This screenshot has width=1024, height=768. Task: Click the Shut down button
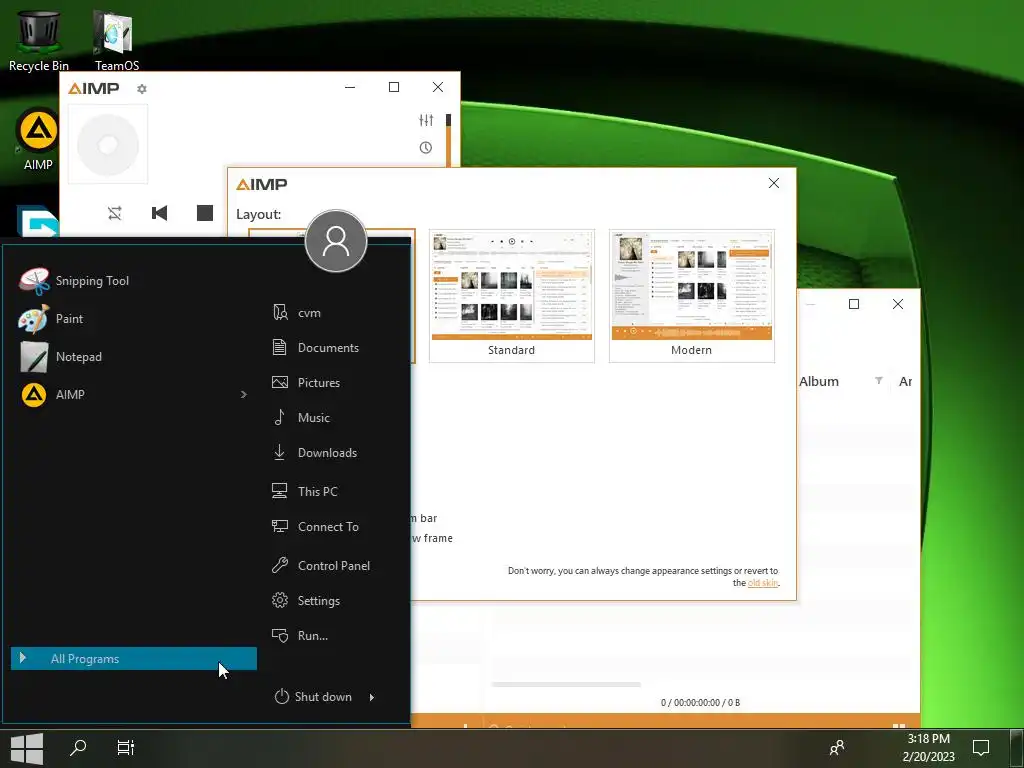click(x=313, y=697)
